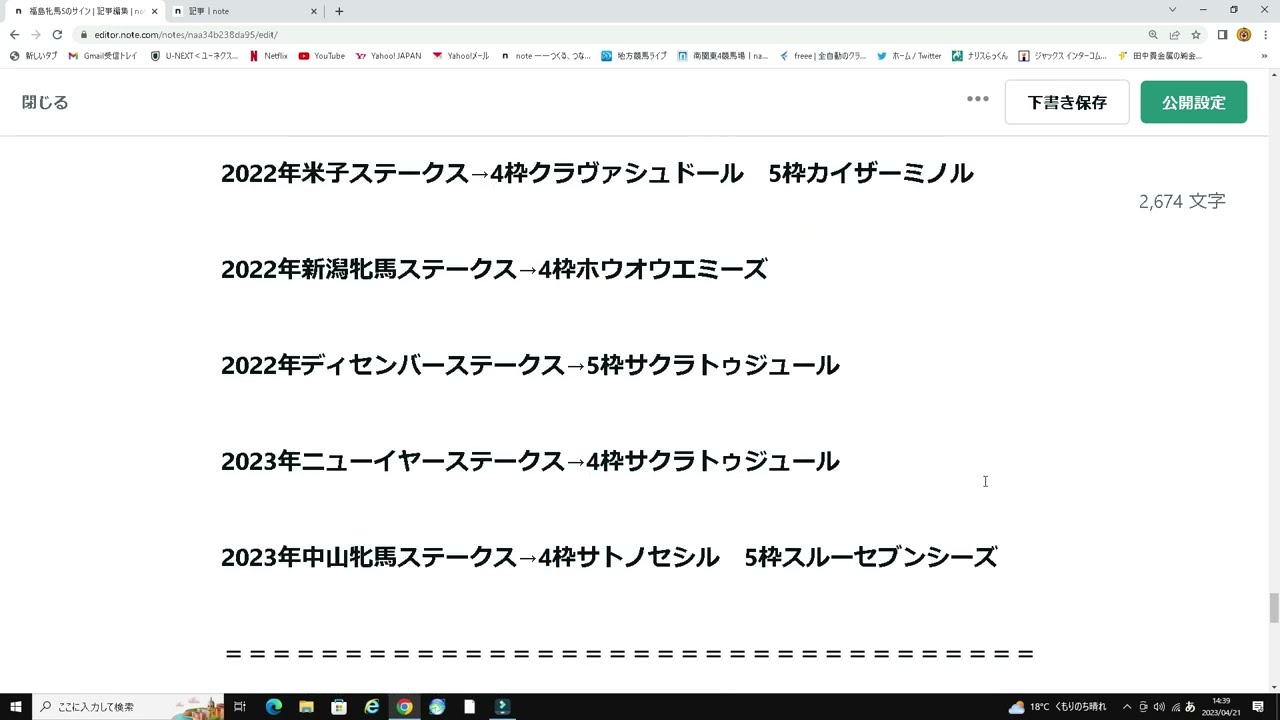Select the 福島牝馬Sのサイン editing tab
Image resolution: width=1280 pixels, height=720 pixels.
tap(80, 11)
